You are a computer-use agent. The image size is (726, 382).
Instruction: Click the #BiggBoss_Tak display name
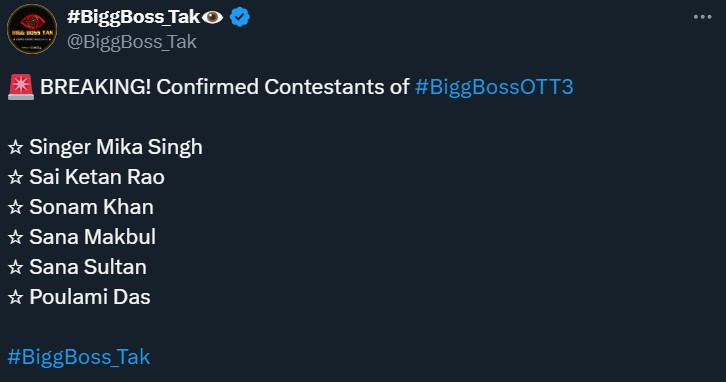tap(133, 17)
